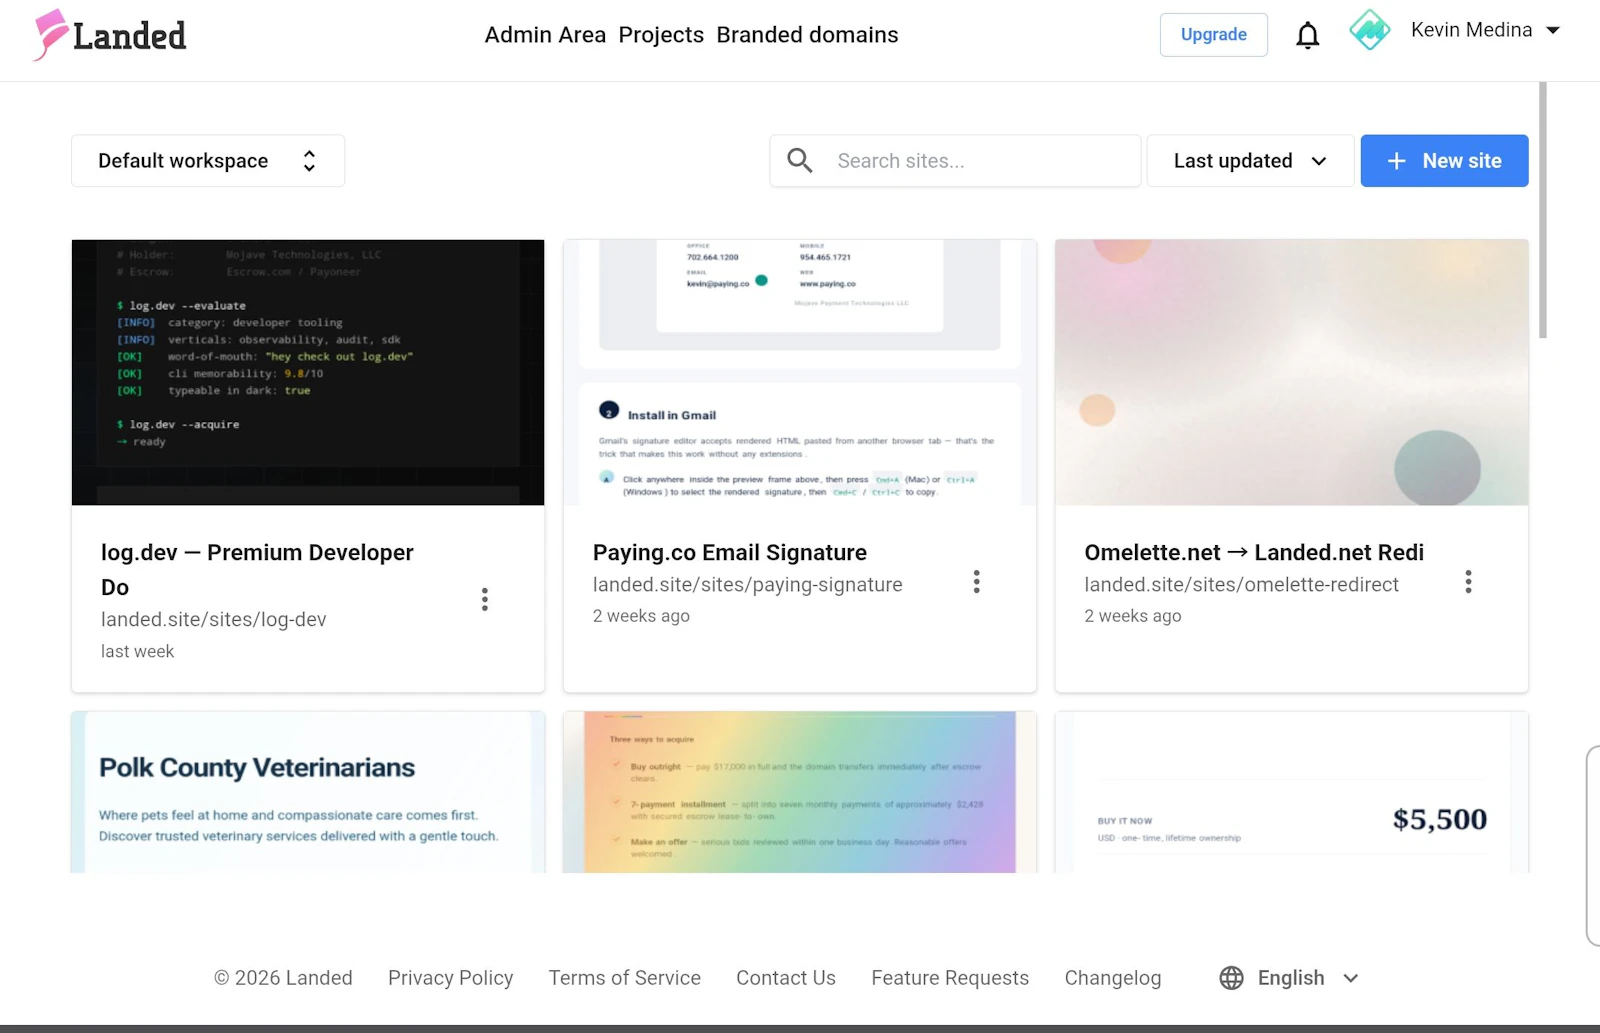
Task: Open the Projects menu item
Action: coord(661,35)
